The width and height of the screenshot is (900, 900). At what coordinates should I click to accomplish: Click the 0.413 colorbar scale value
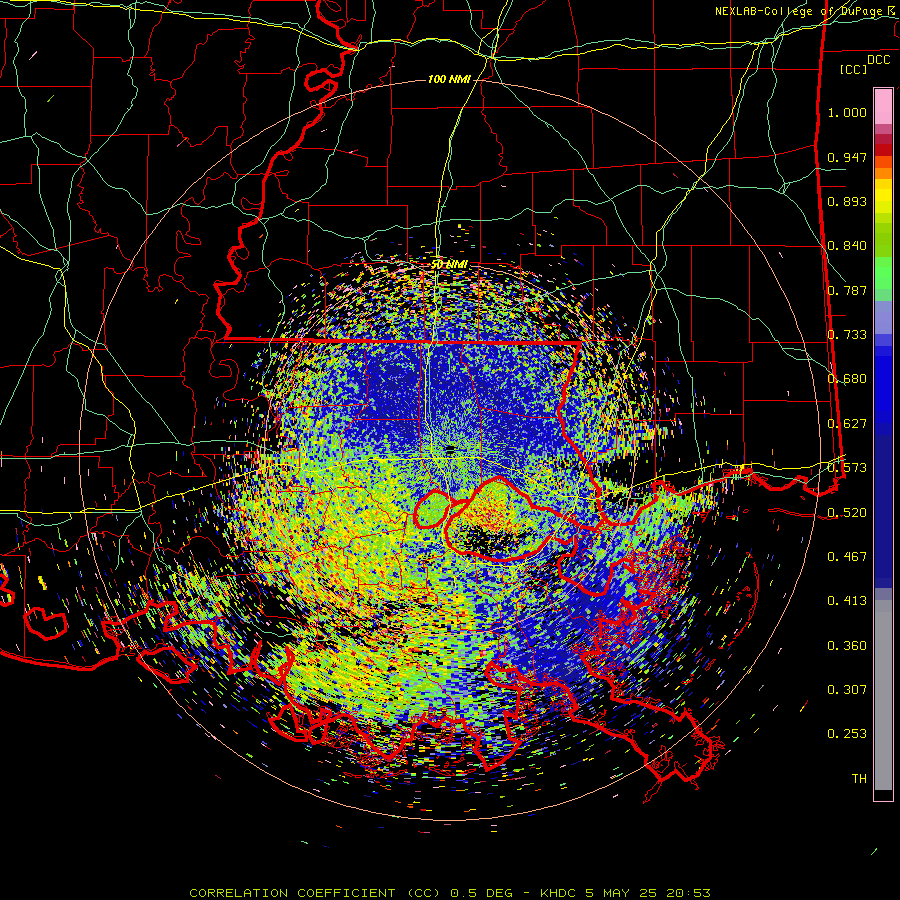pos(847,601)
